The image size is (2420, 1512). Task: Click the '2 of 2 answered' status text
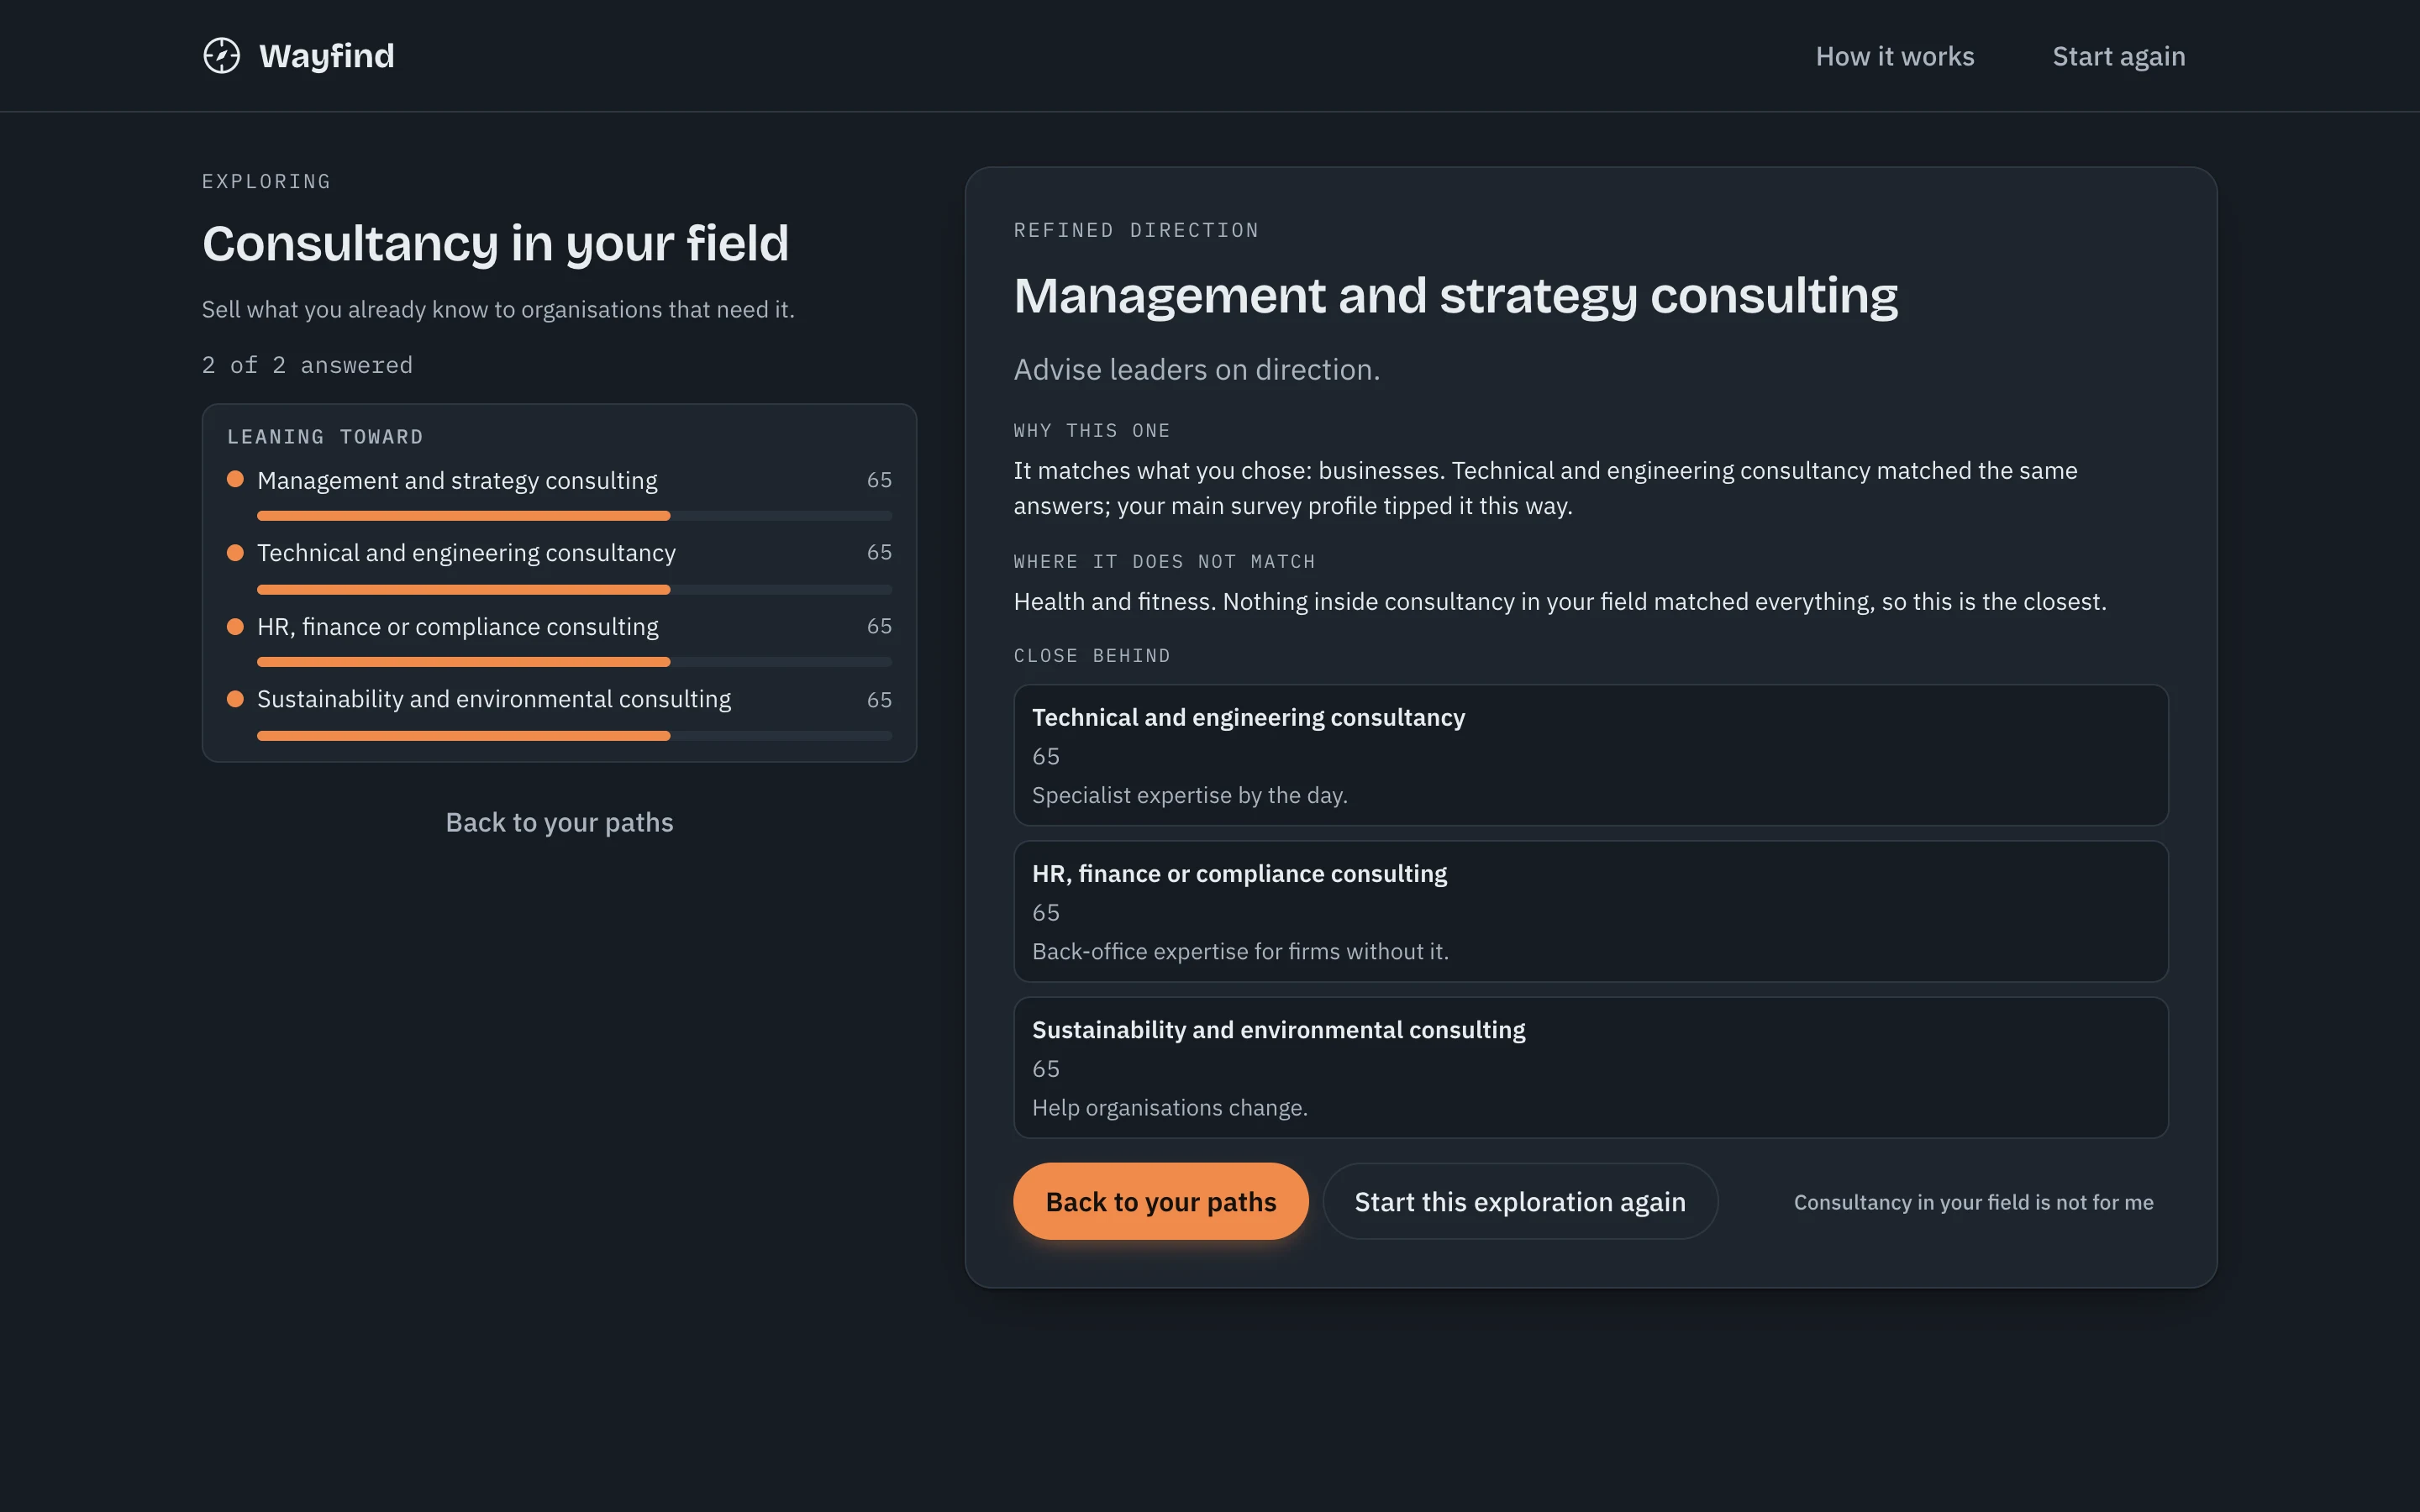(x=307, y=365)
